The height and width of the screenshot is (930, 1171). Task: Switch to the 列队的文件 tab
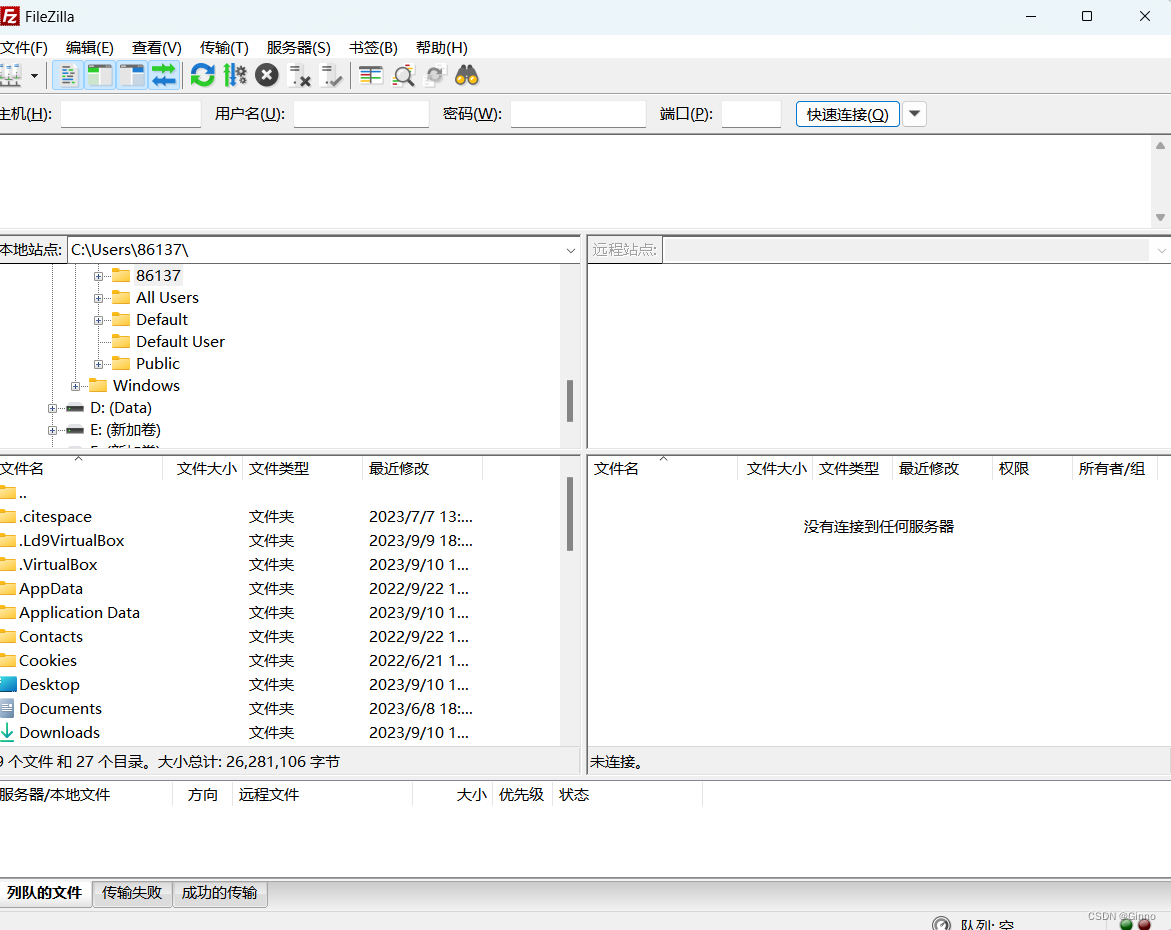click(x=45, y=893)
